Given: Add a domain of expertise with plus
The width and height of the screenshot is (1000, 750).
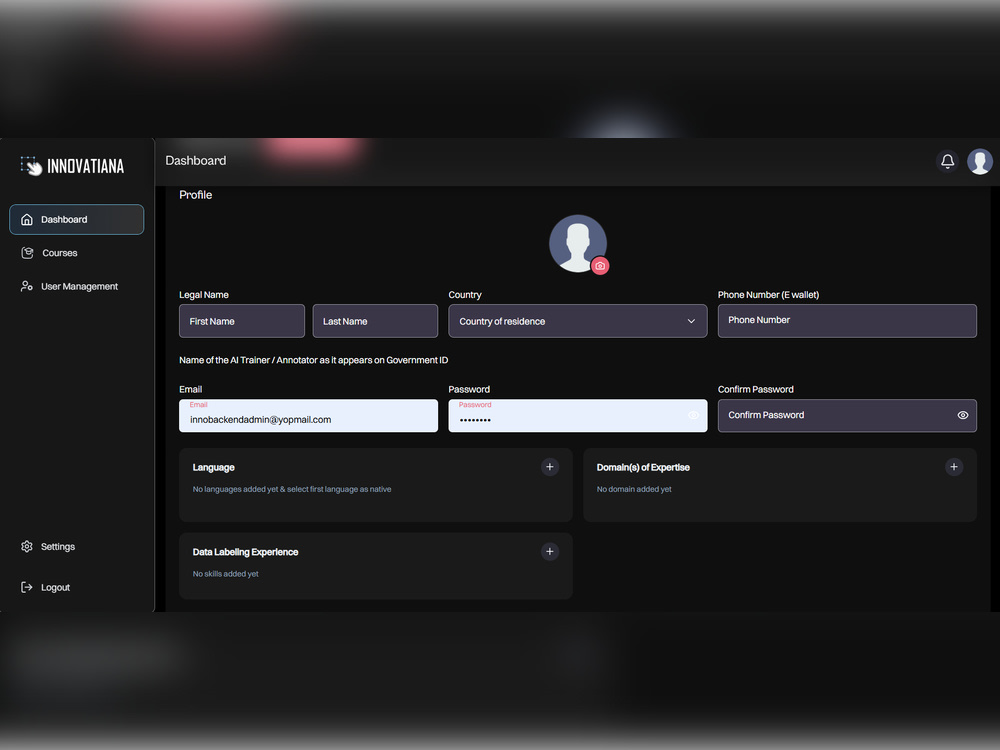Looking at the screenshot, I should tap(954, 467).
